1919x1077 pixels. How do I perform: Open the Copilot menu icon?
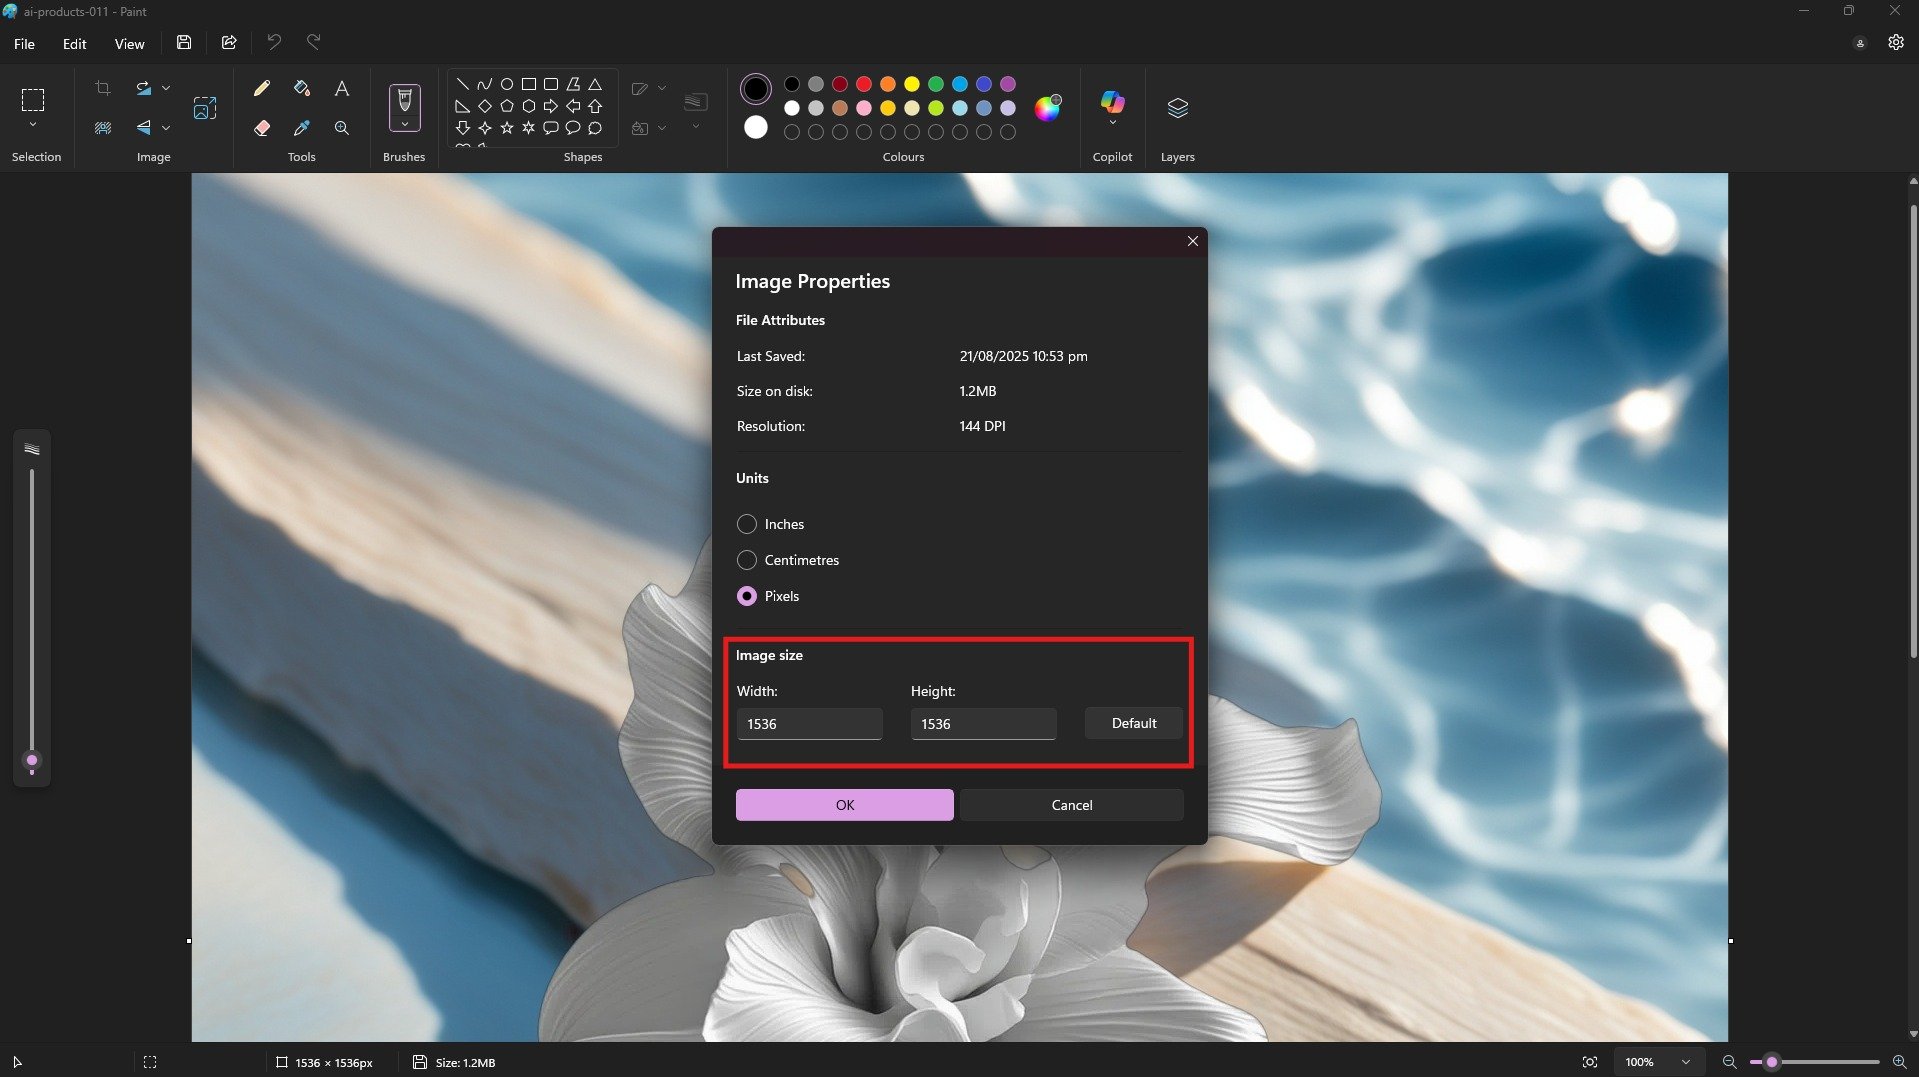(x=1112, y=101)
